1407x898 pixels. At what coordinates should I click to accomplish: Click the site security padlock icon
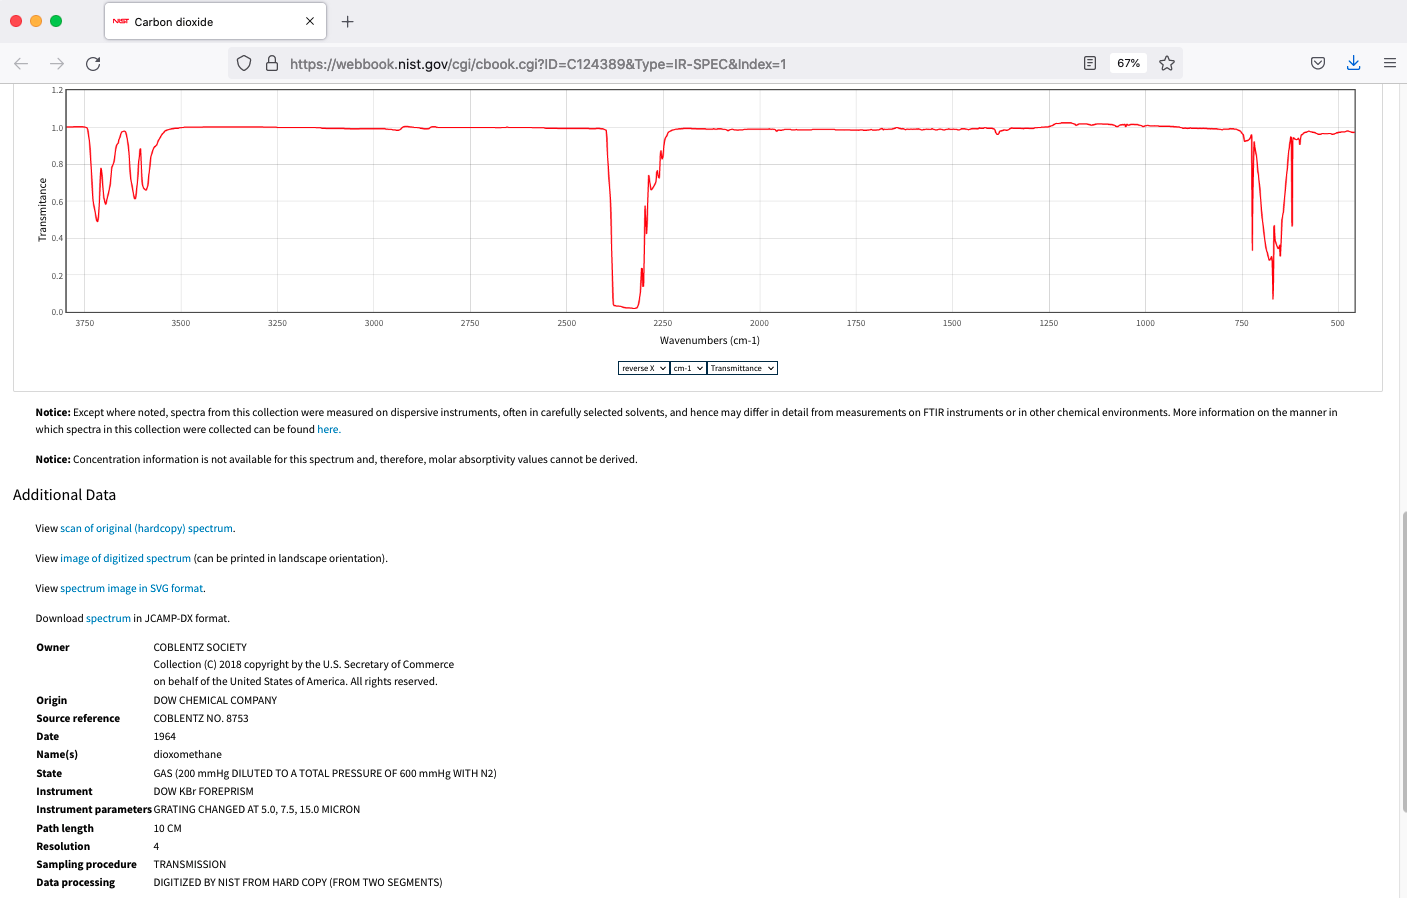pyautogui.click(x=271, y=63)
